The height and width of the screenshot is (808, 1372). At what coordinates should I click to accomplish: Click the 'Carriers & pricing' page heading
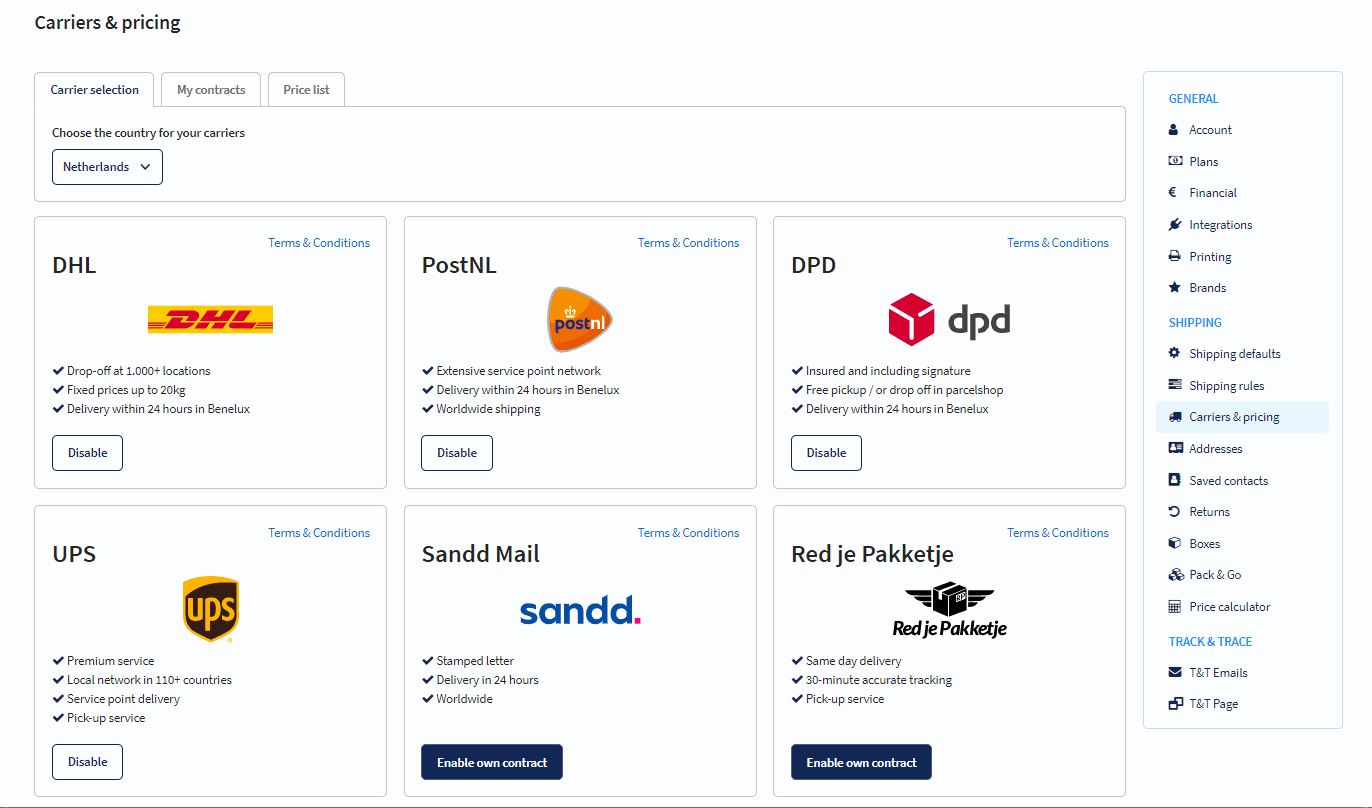108,22
